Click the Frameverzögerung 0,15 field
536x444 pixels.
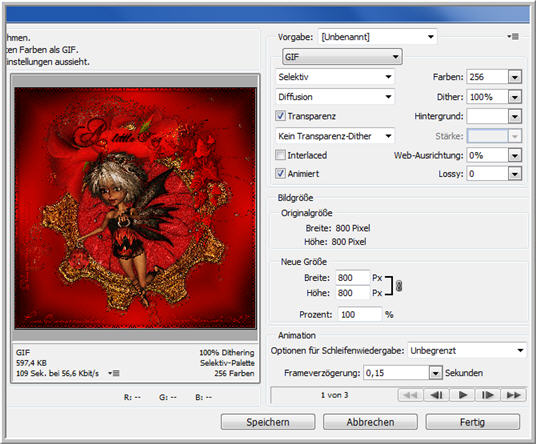pyautogui.click(x=397, y=373)
